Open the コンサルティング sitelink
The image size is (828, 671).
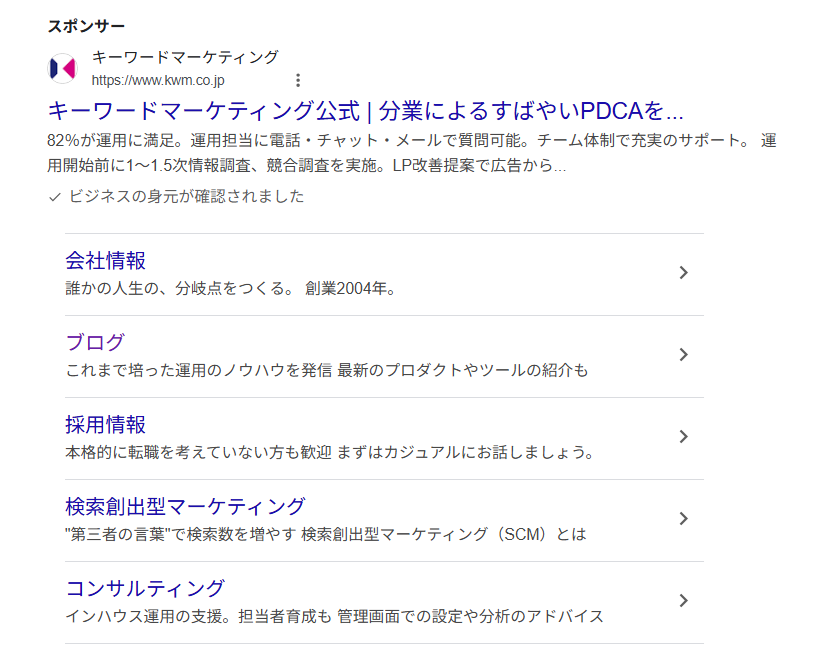tap(145, 588)
